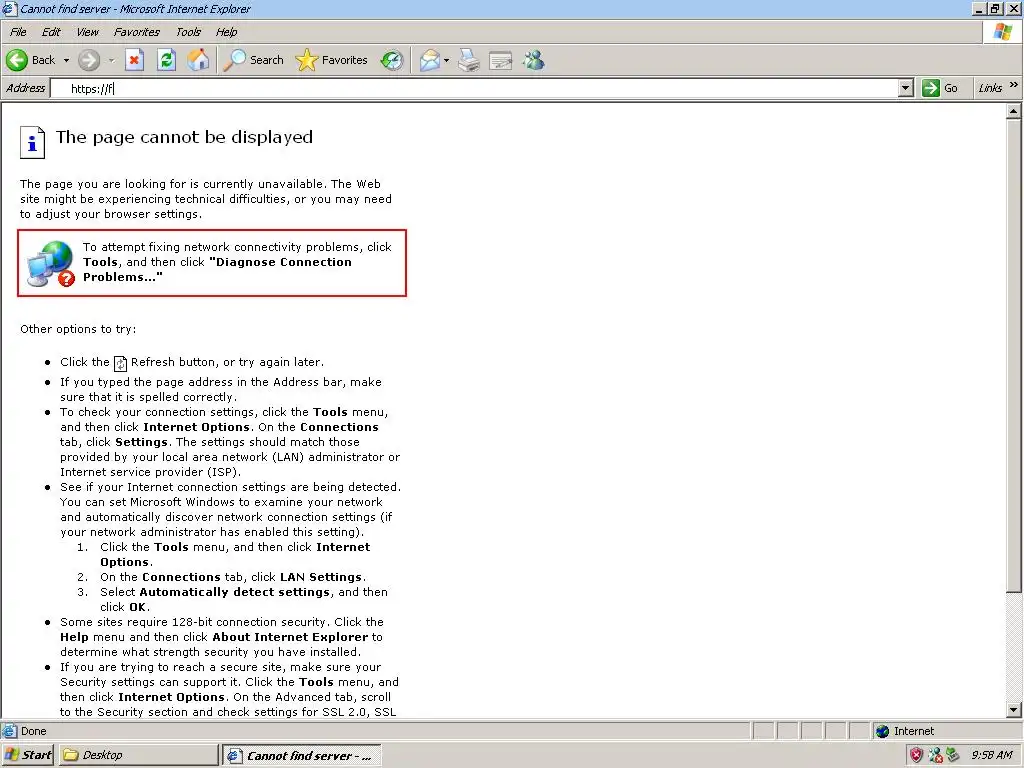Open the Help menu
The image size is (1024, 768).
tap(227, 32)
